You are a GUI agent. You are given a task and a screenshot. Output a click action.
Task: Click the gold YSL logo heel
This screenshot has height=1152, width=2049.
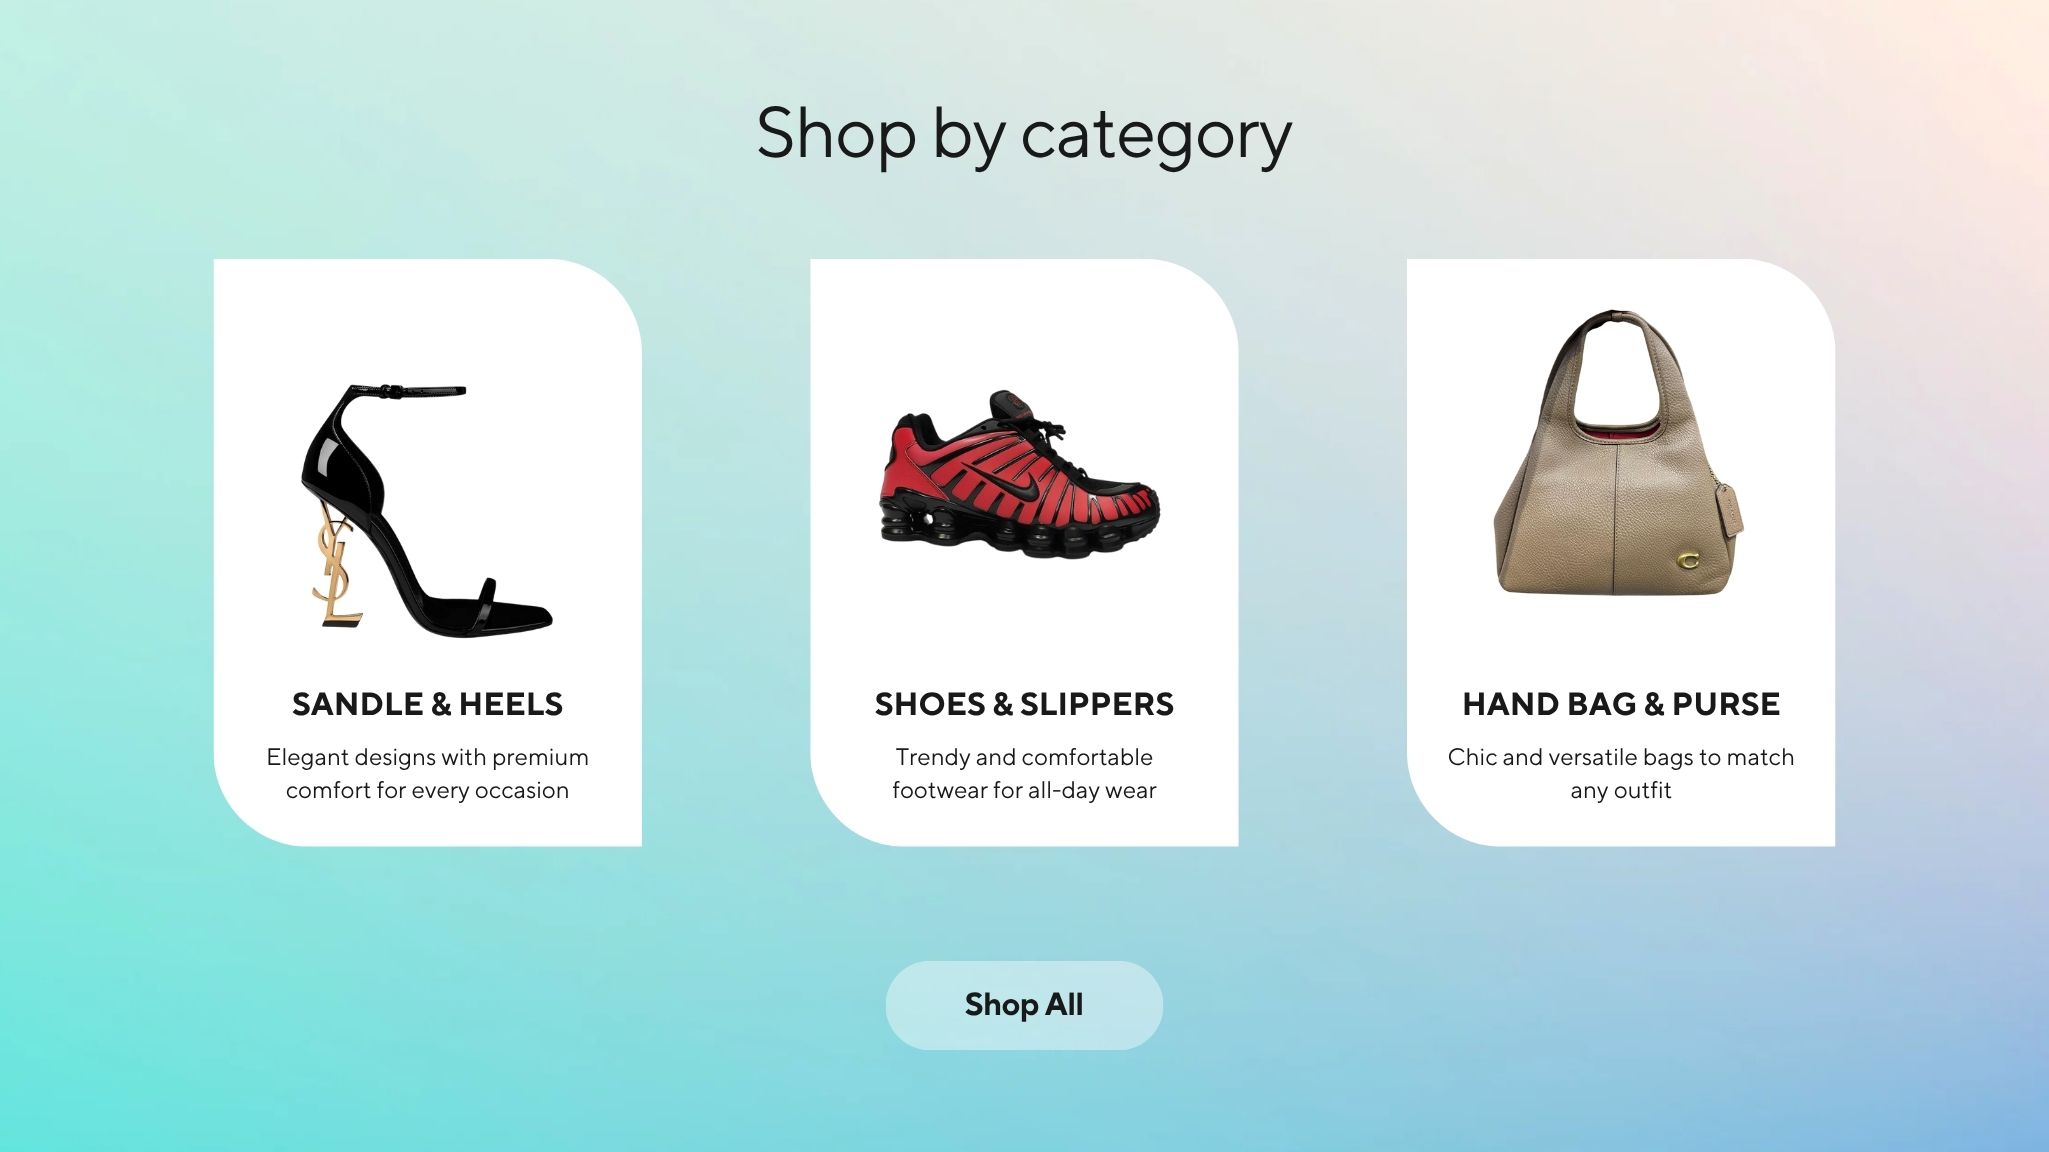336,565
